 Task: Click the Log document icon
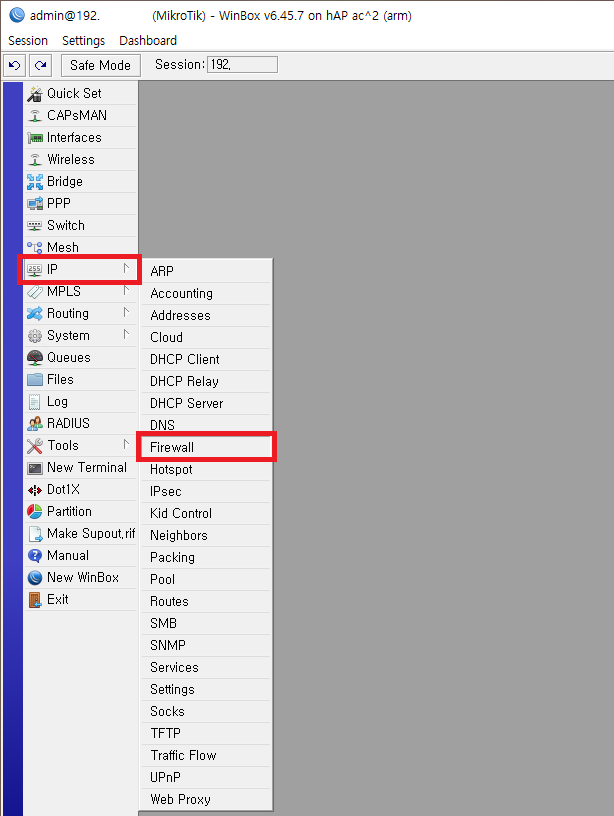pyautogui.click(x=35, y=402)
